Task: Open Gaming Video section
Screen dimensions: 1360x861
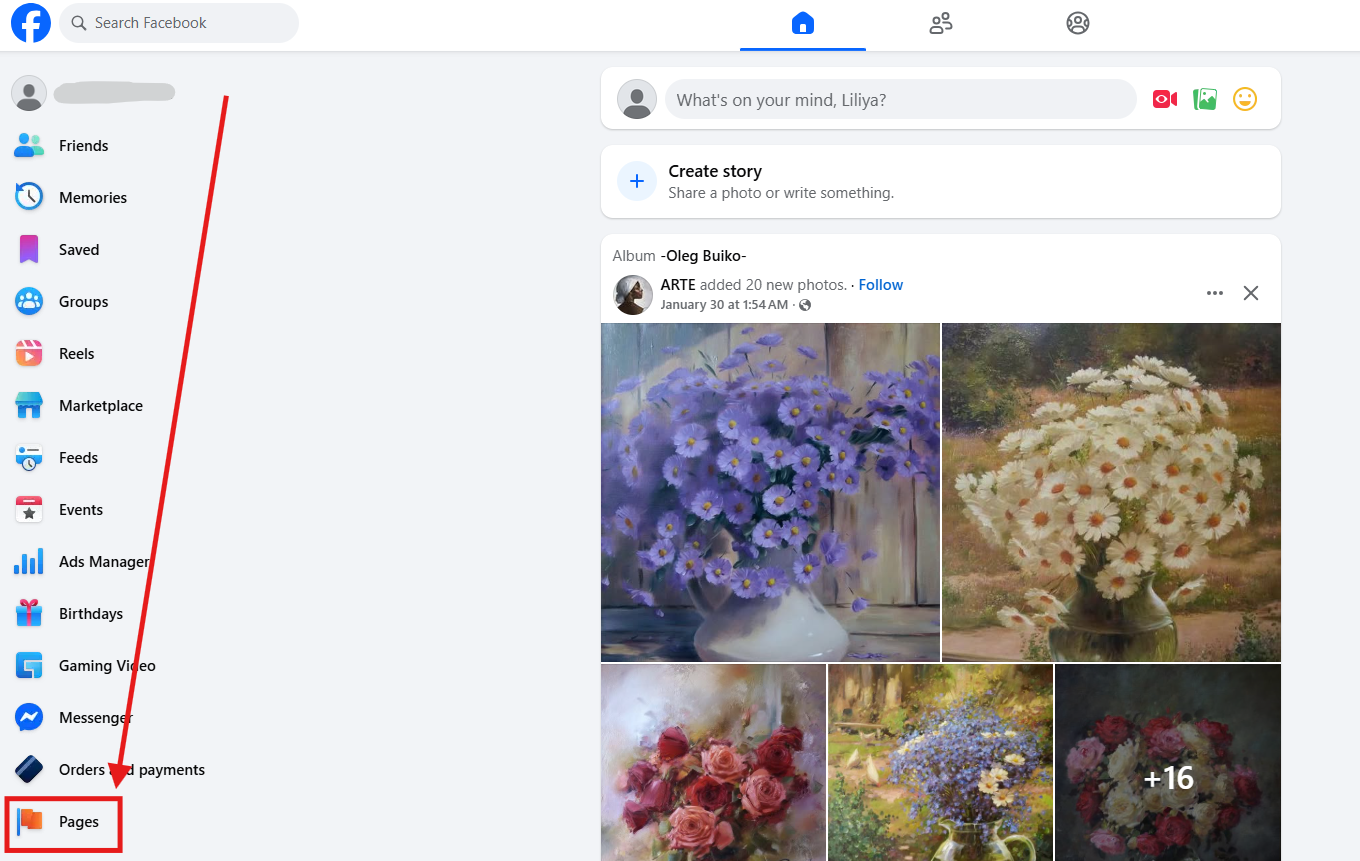Action: point(107,665)
